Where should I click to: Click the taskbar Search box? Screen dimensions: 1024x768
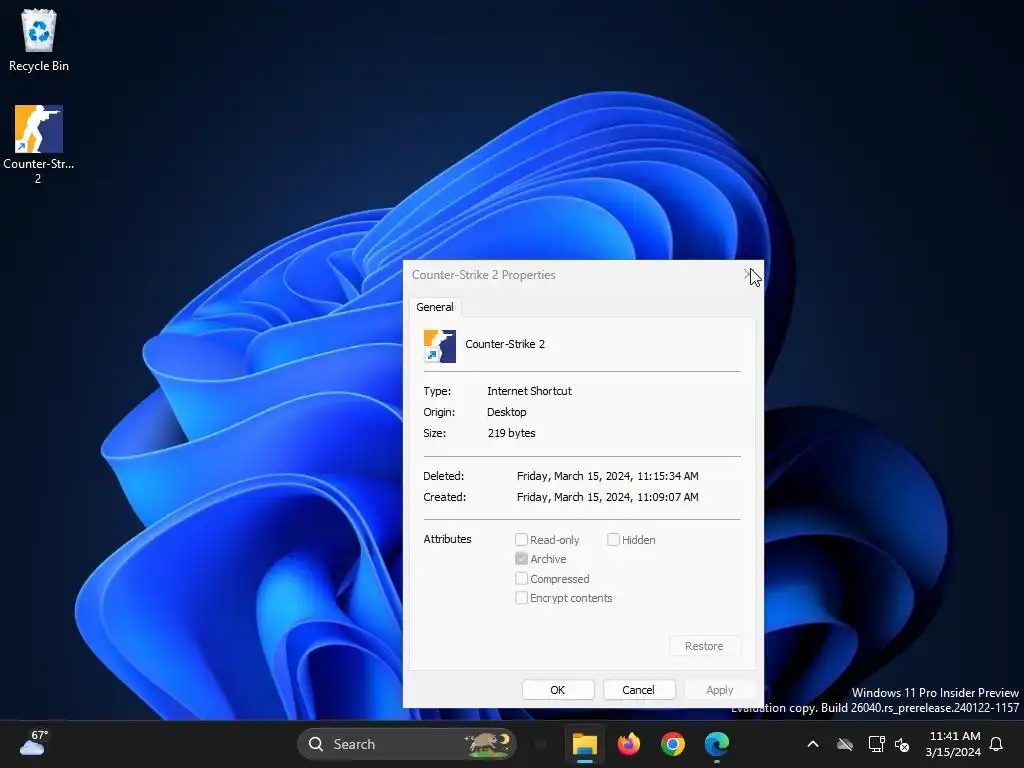[x=406, y=744]
